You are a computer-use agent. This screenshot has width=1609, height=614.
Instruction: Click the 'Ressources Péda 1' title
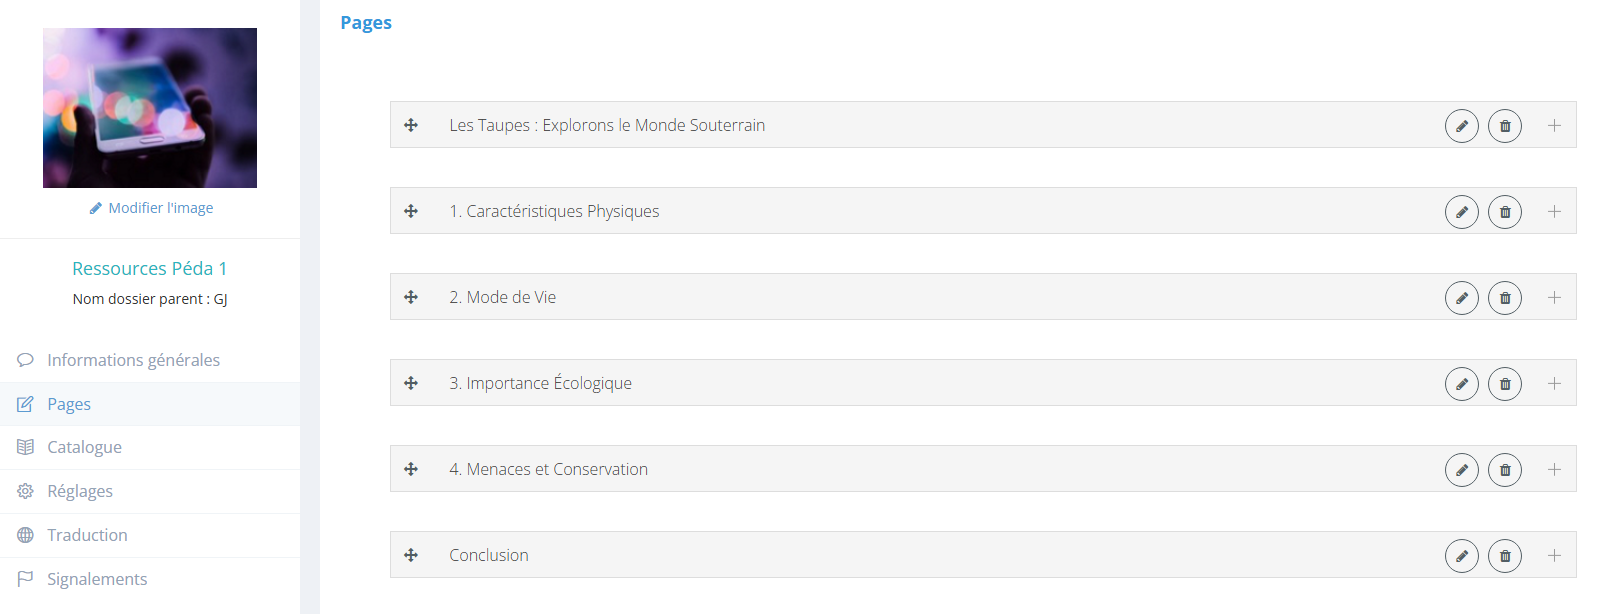(150, 268)
